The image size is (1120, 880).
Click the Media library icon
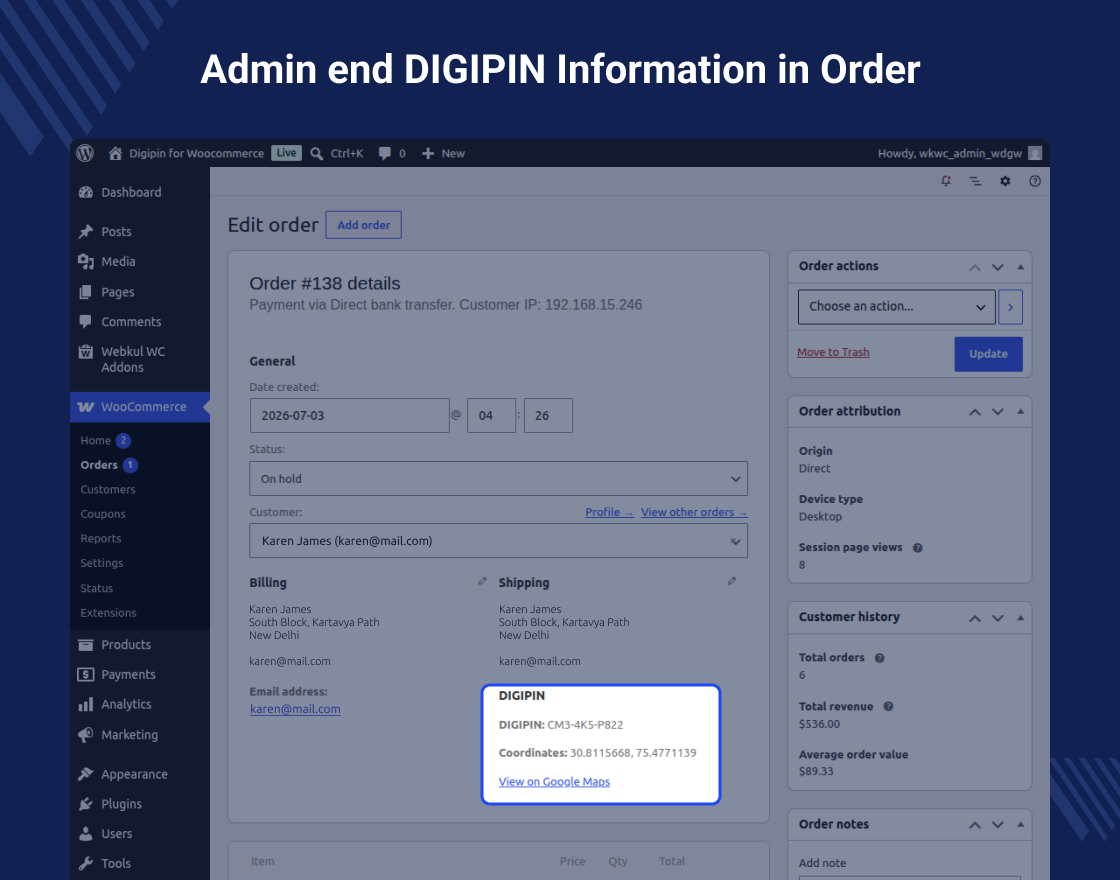tap(86, 261)
